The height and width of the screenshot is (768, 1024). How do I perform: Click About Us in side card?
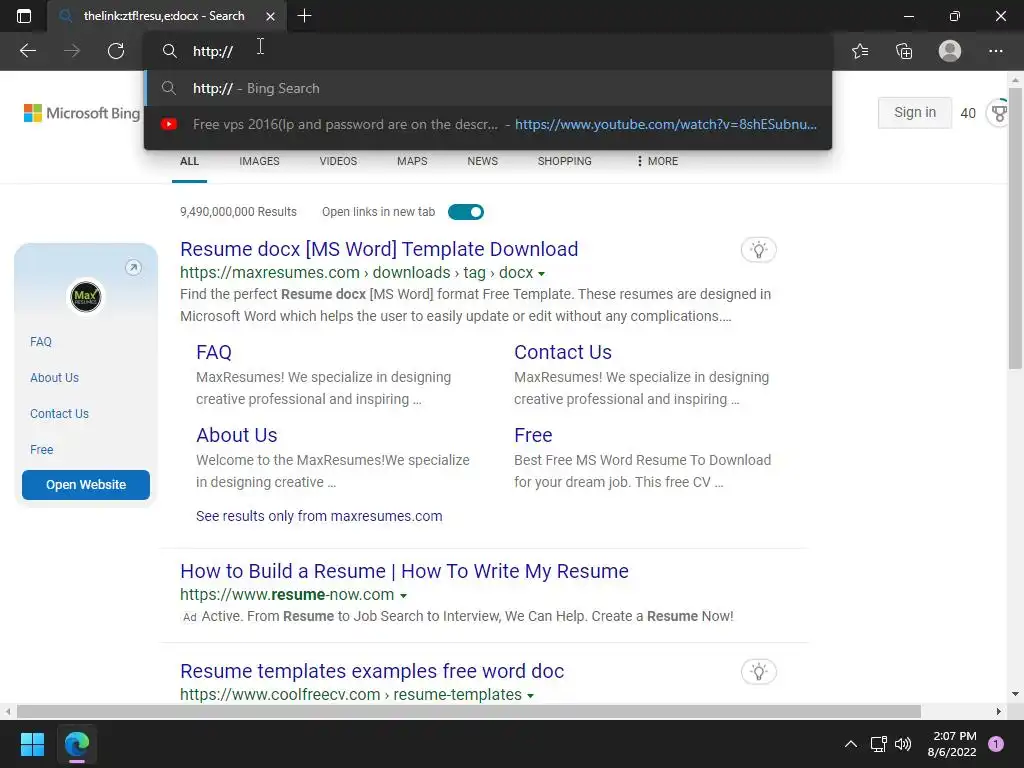pyautogui.click(x=54, y=377)
